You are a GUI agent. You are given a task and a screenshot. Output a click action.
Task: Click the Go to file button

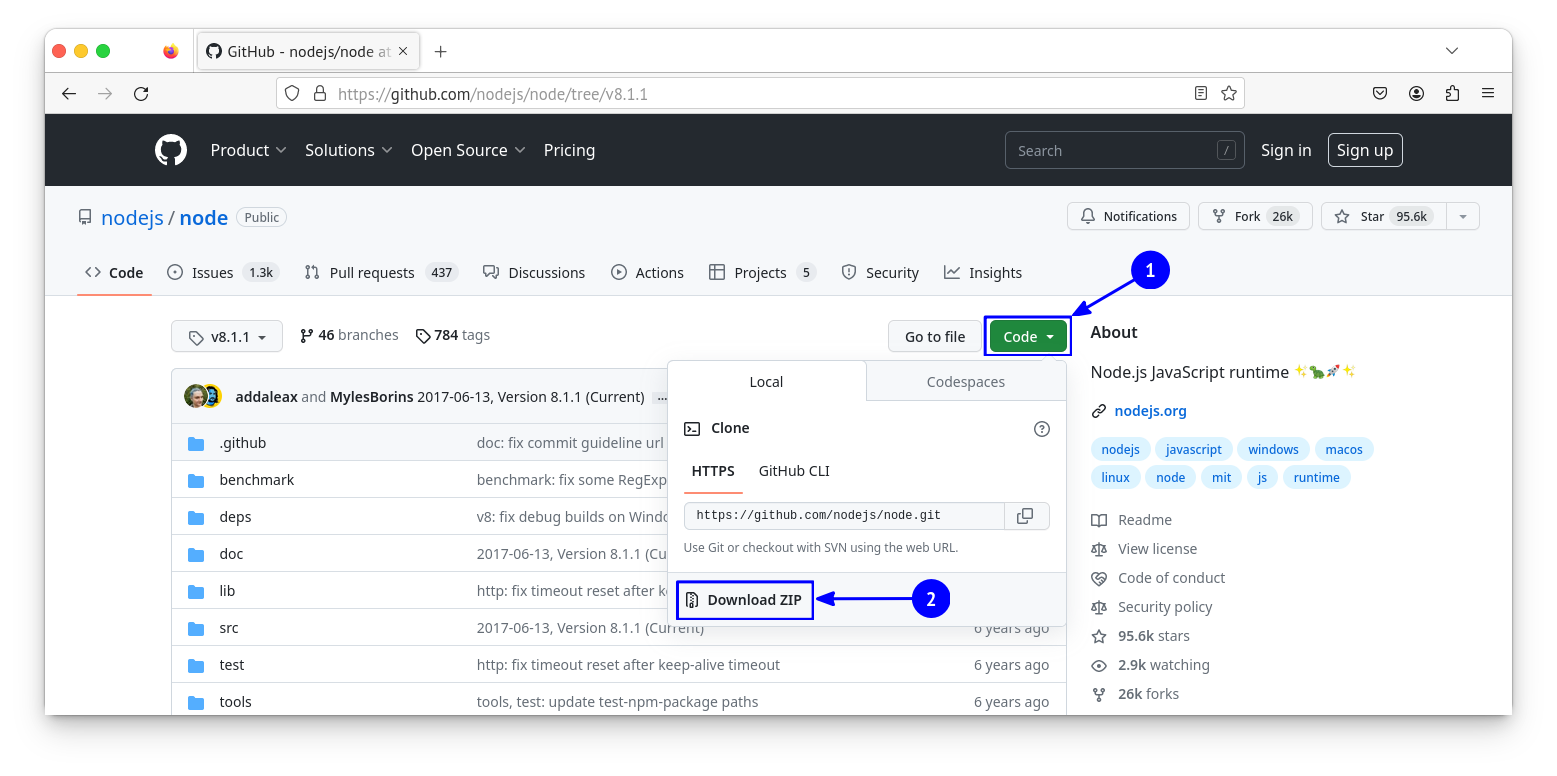[935, 337]
